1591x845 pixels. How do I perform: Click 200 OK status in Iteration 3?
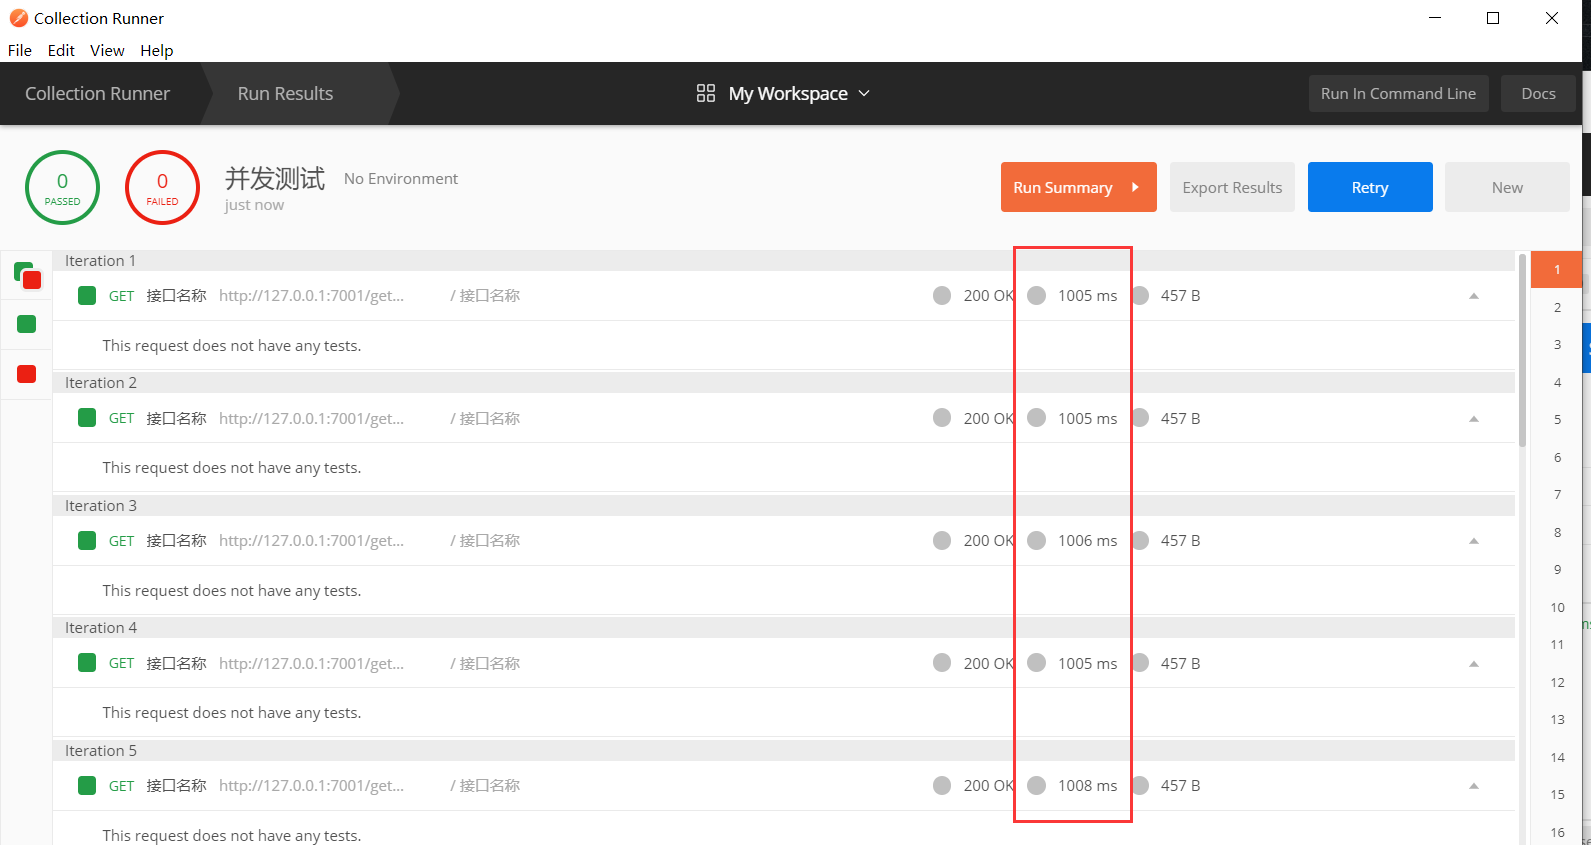coord(988,540)
